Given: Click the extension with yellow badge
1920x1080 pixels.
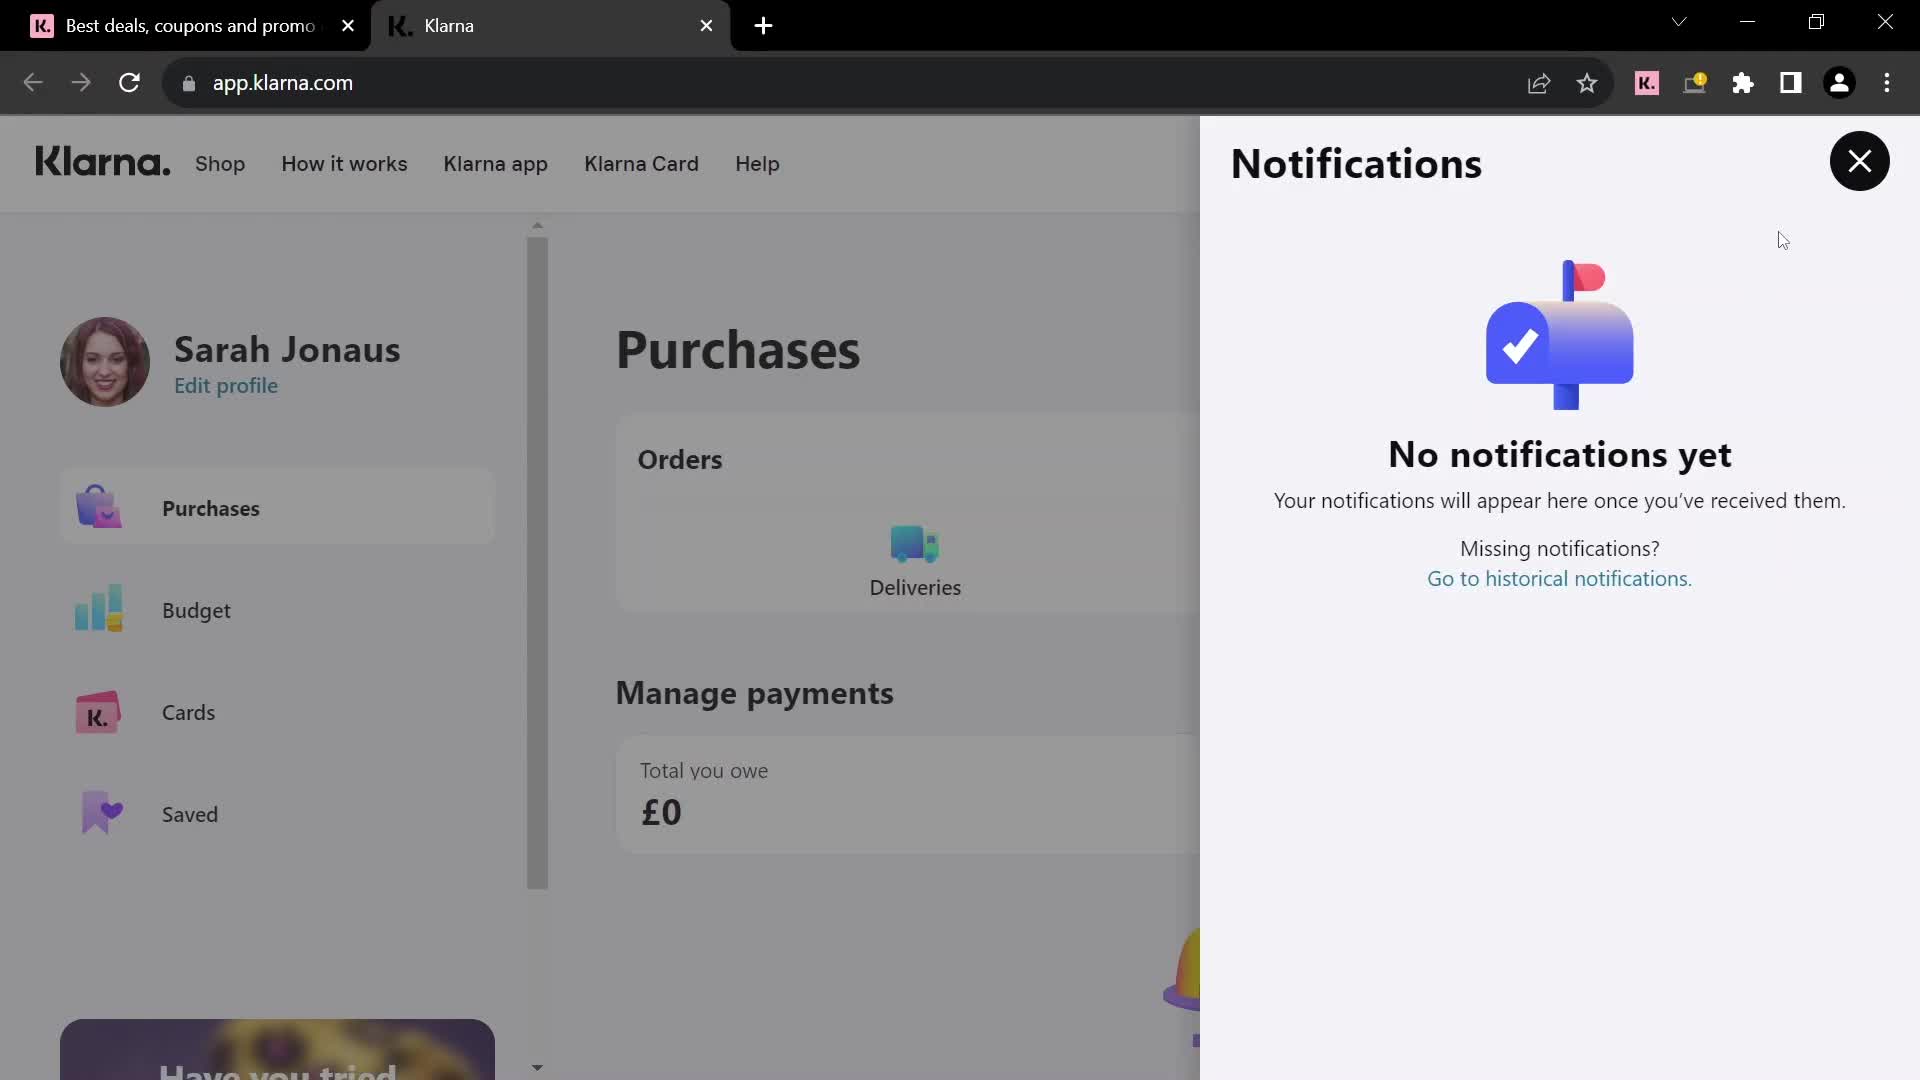Looking at the screenshot, I should (x=1695, y=83).
